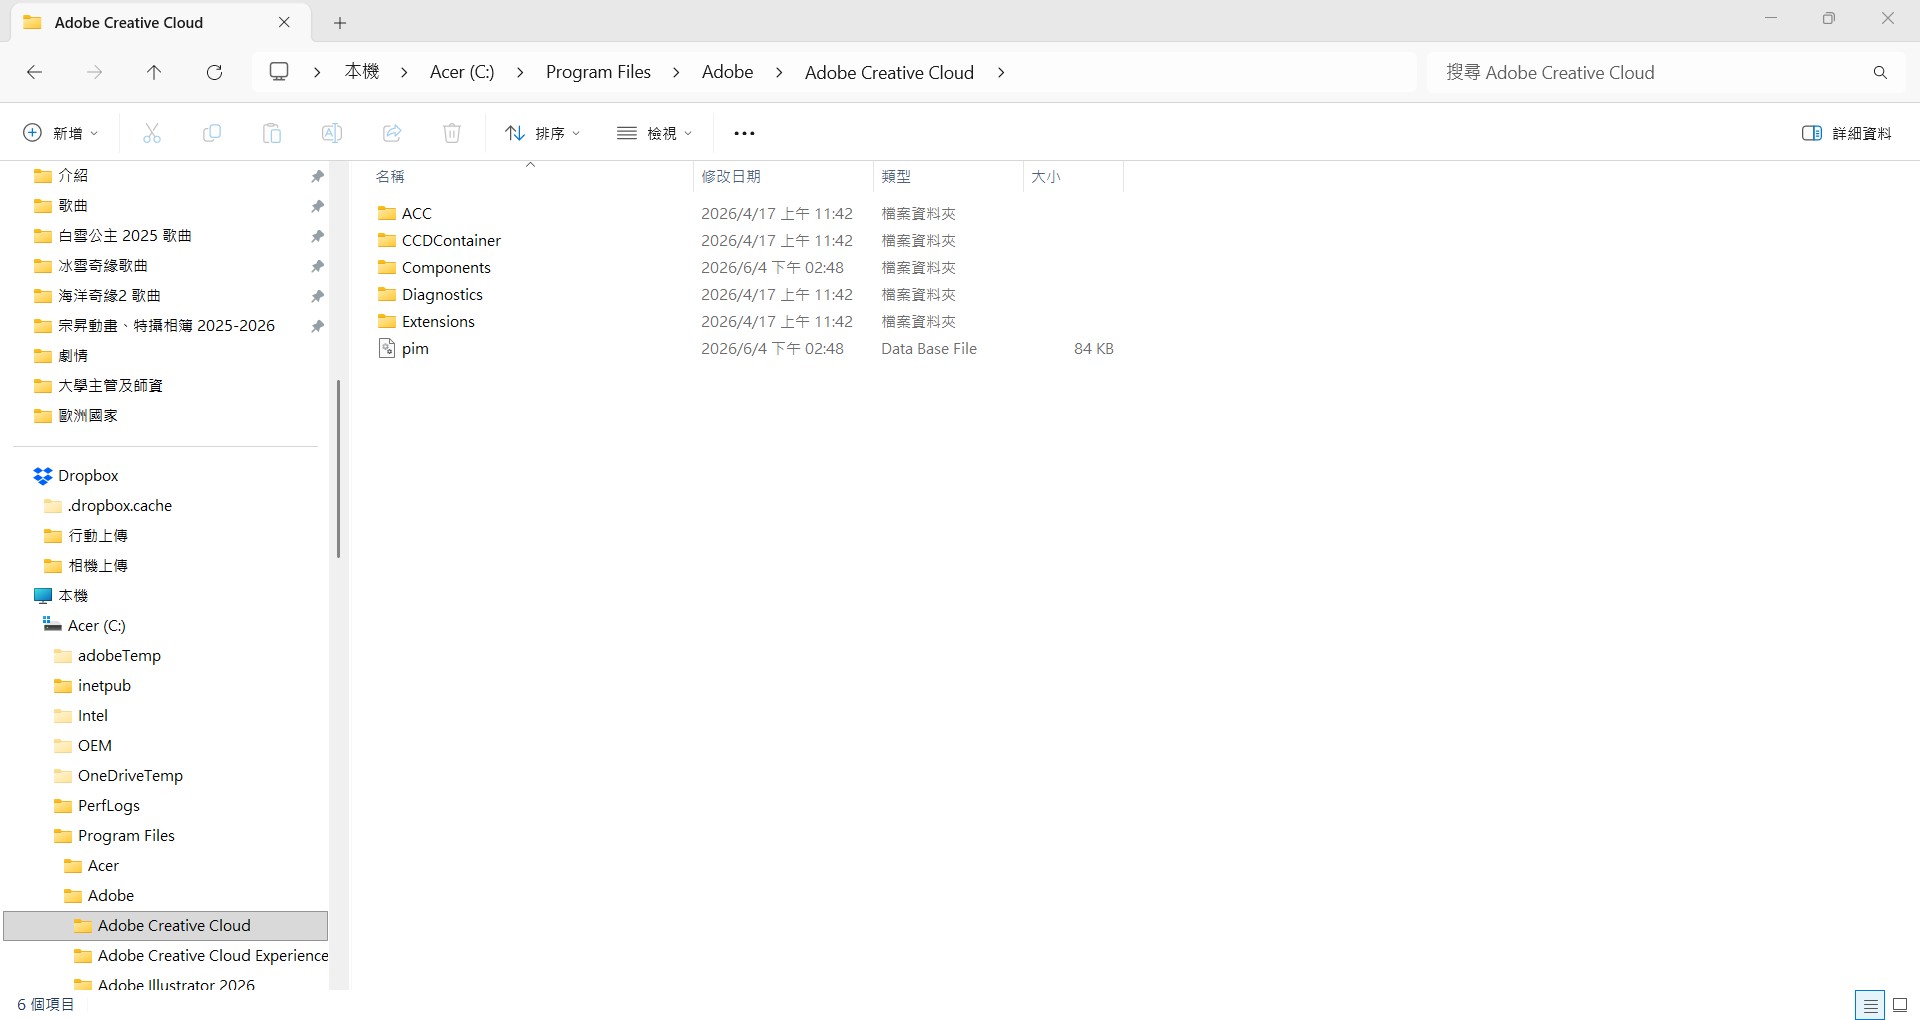
Task: Click the Paste clipboard icon
Action: point(272,133)
